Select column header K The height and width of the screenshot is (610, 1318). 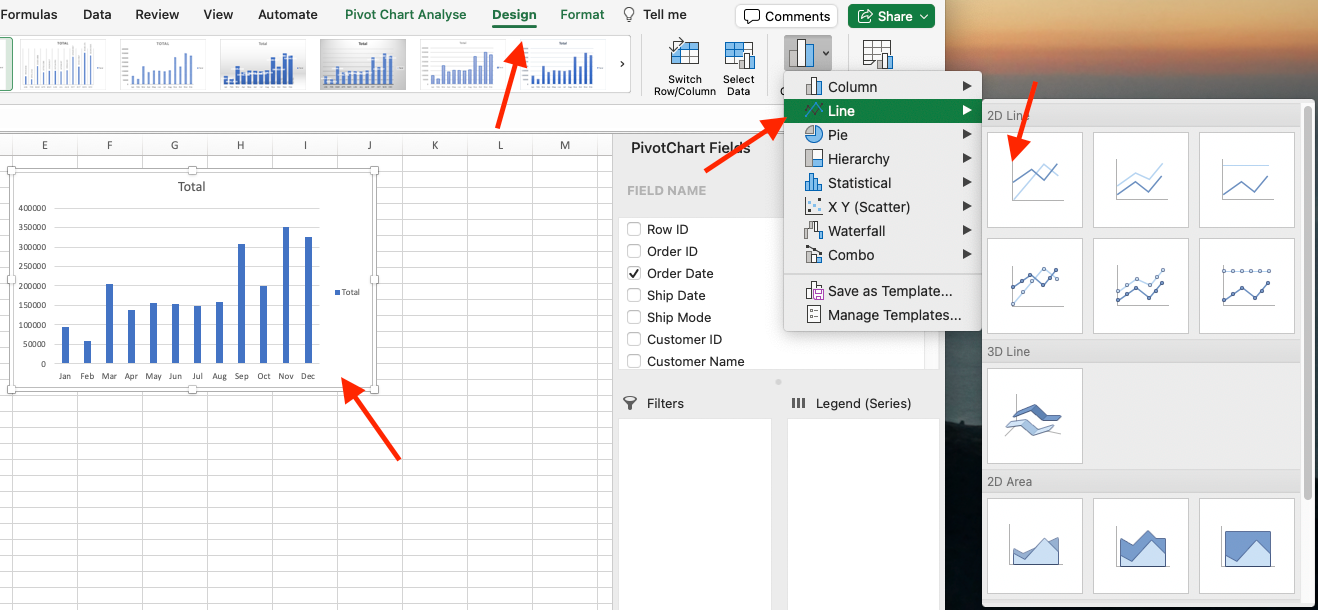coord(435,146)
